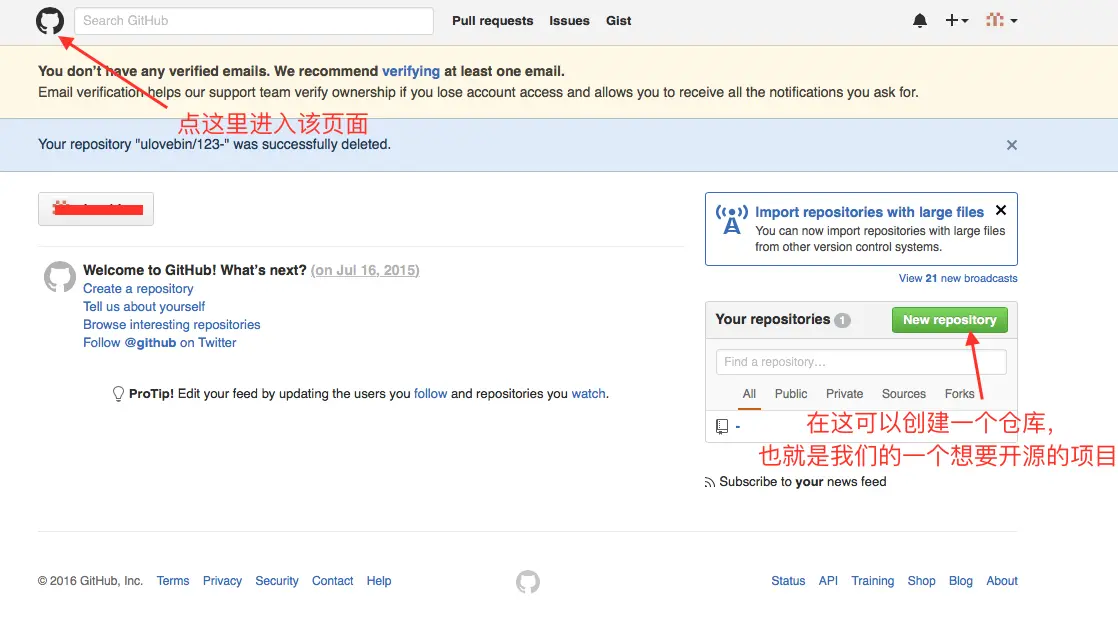
Task: Click the repositories count badge
Action: click(x=842, y=320)
